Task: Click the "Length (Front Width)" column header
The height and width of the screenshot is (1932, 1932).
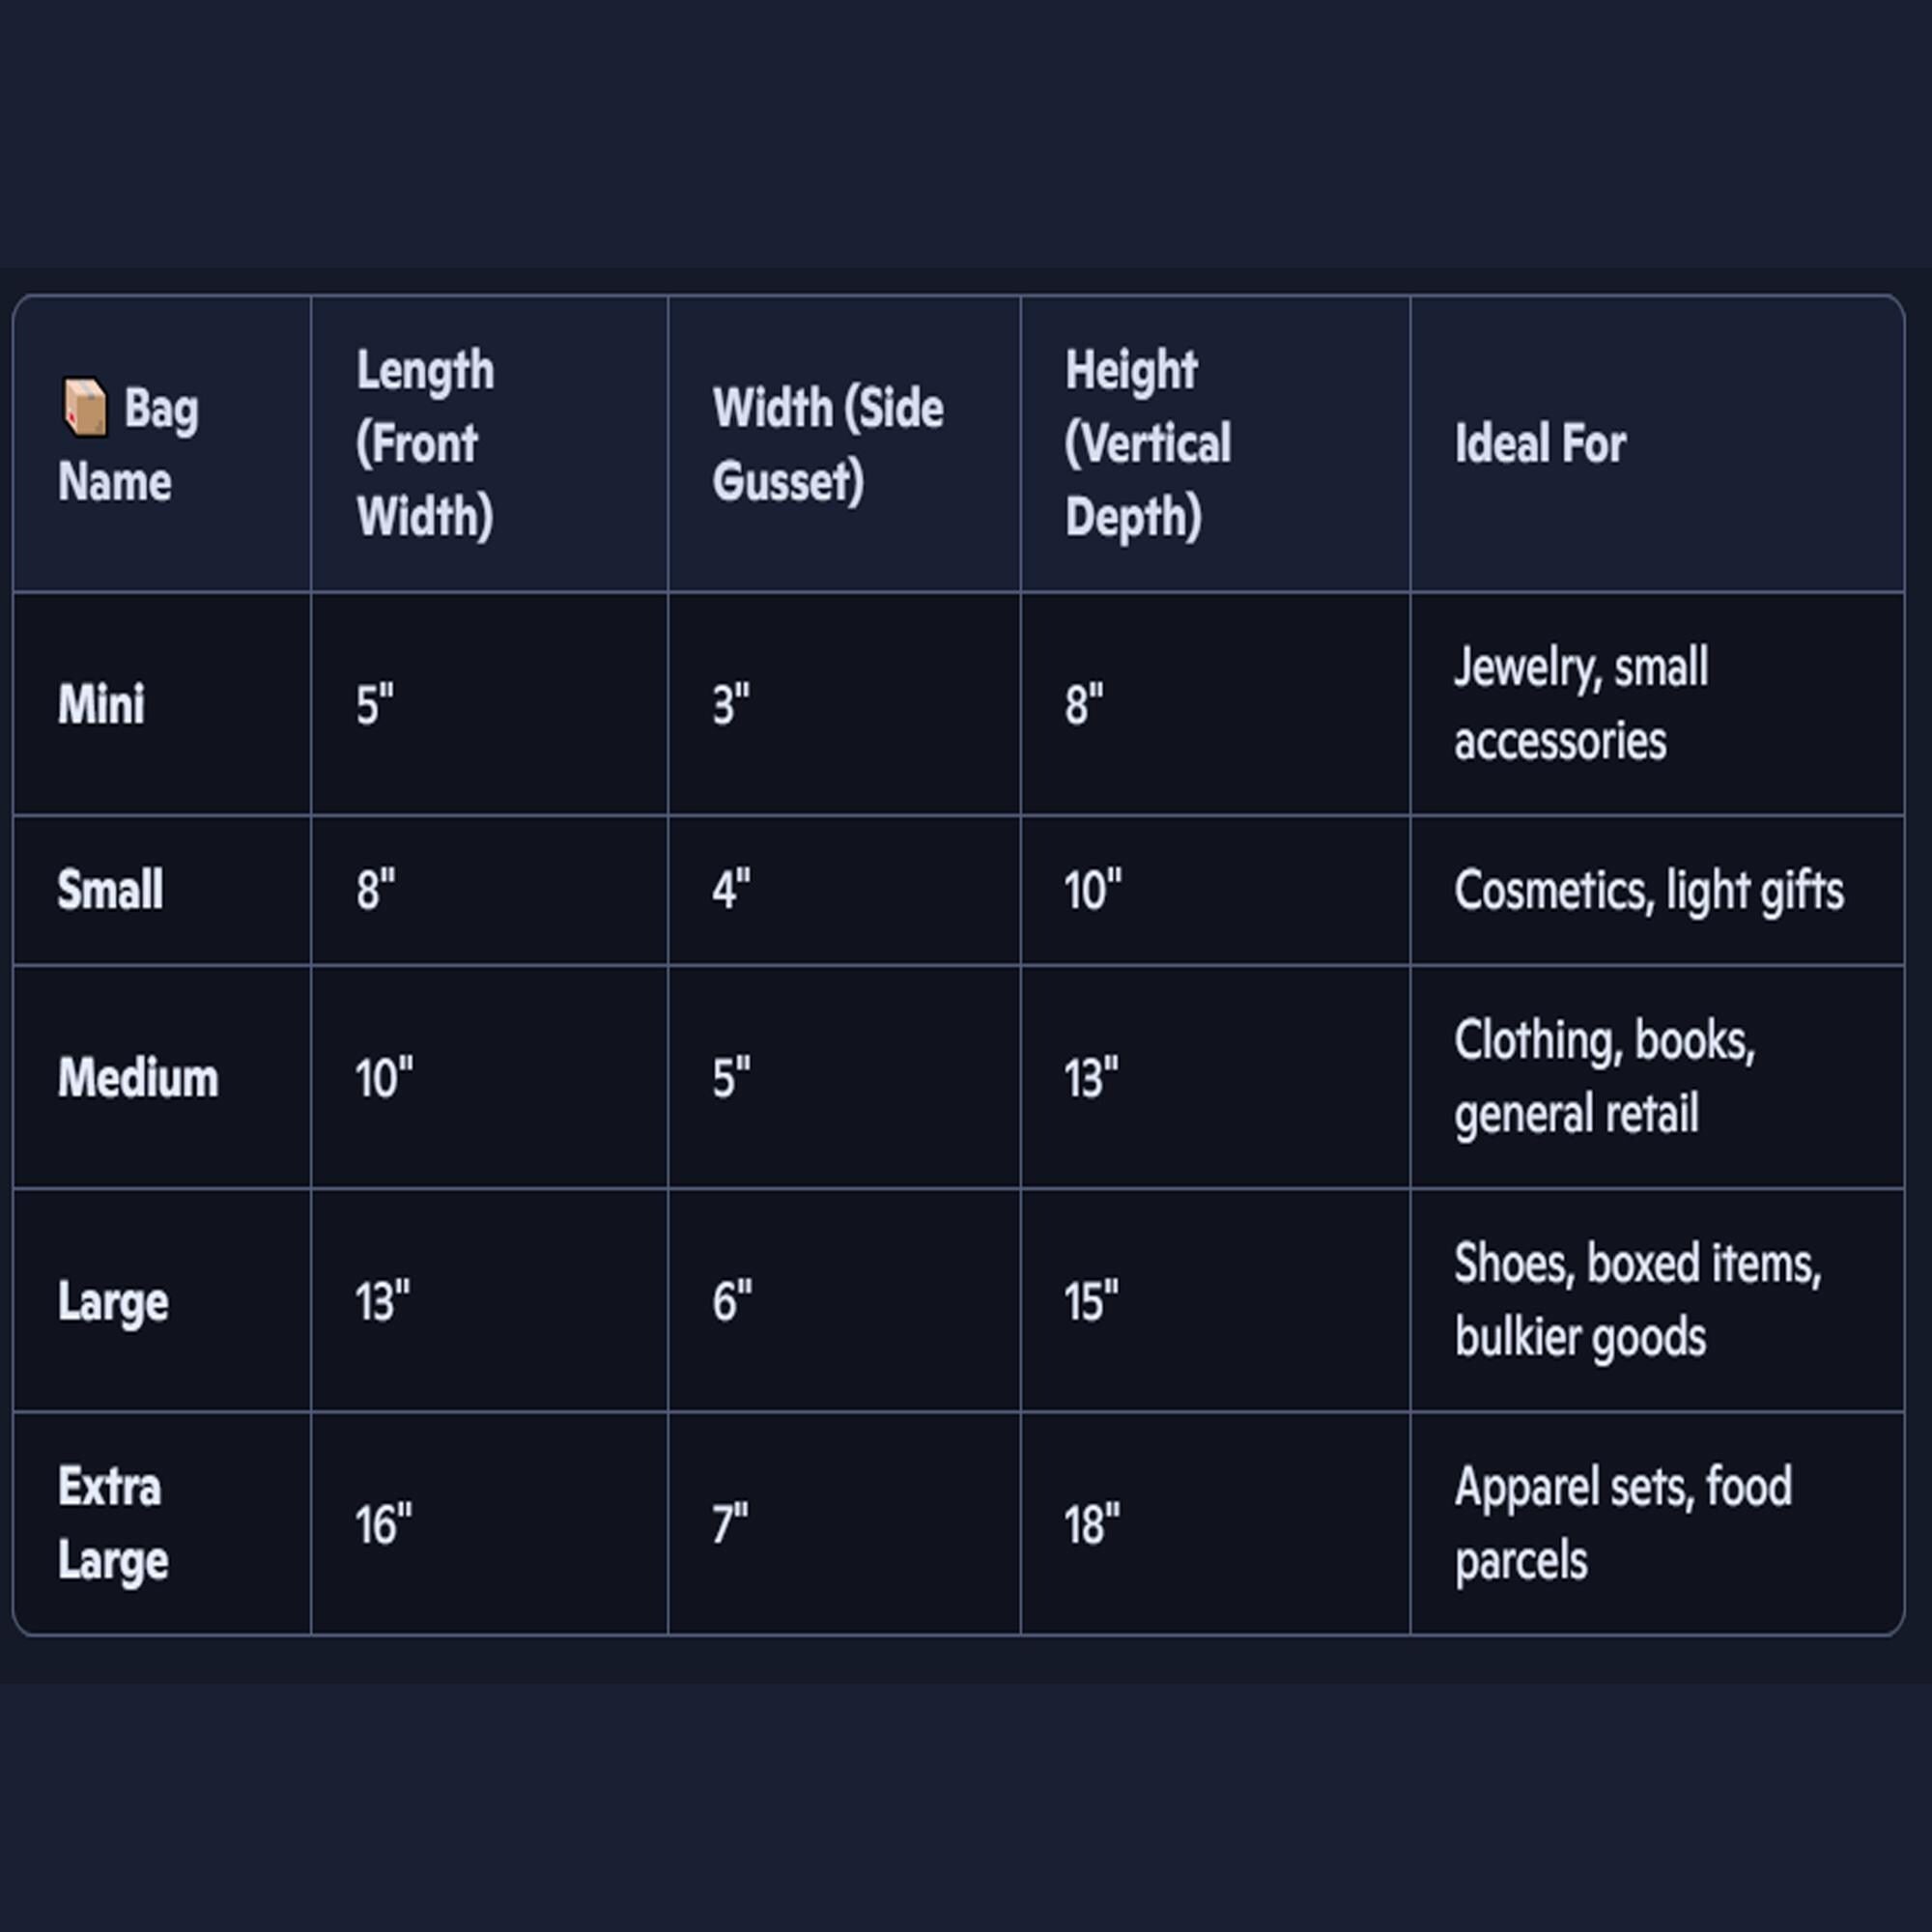Action: click(x=425, y=443)
